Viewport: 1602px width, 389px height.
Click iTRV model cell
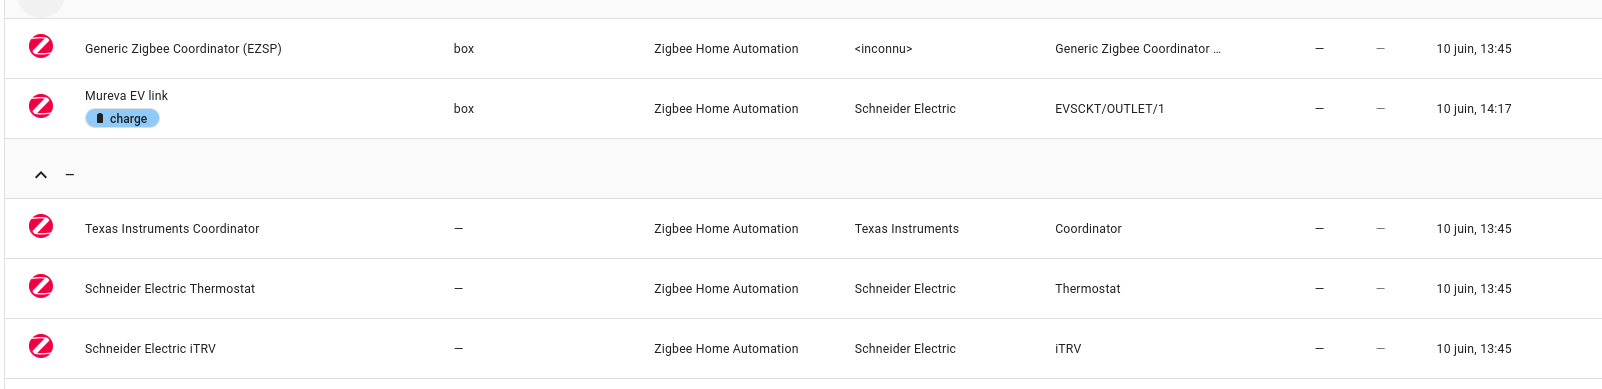click(x=1068, y=349)
